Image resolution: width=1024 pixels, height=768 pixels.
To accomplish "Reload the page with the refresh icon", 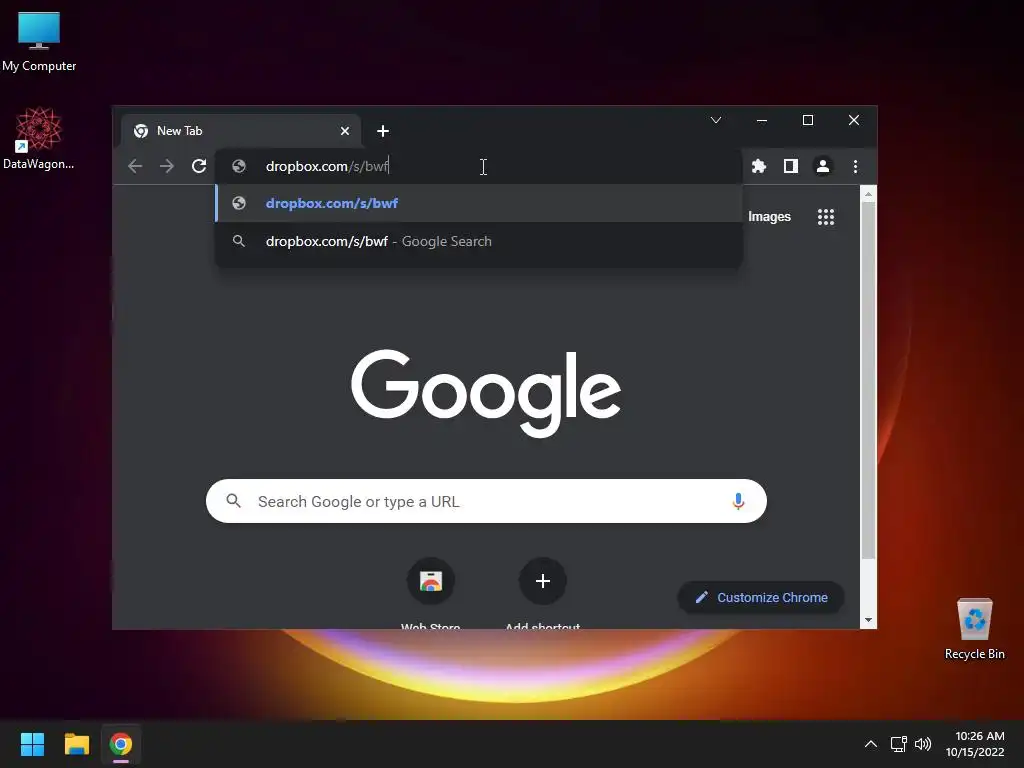I will [x=199, y=167].
